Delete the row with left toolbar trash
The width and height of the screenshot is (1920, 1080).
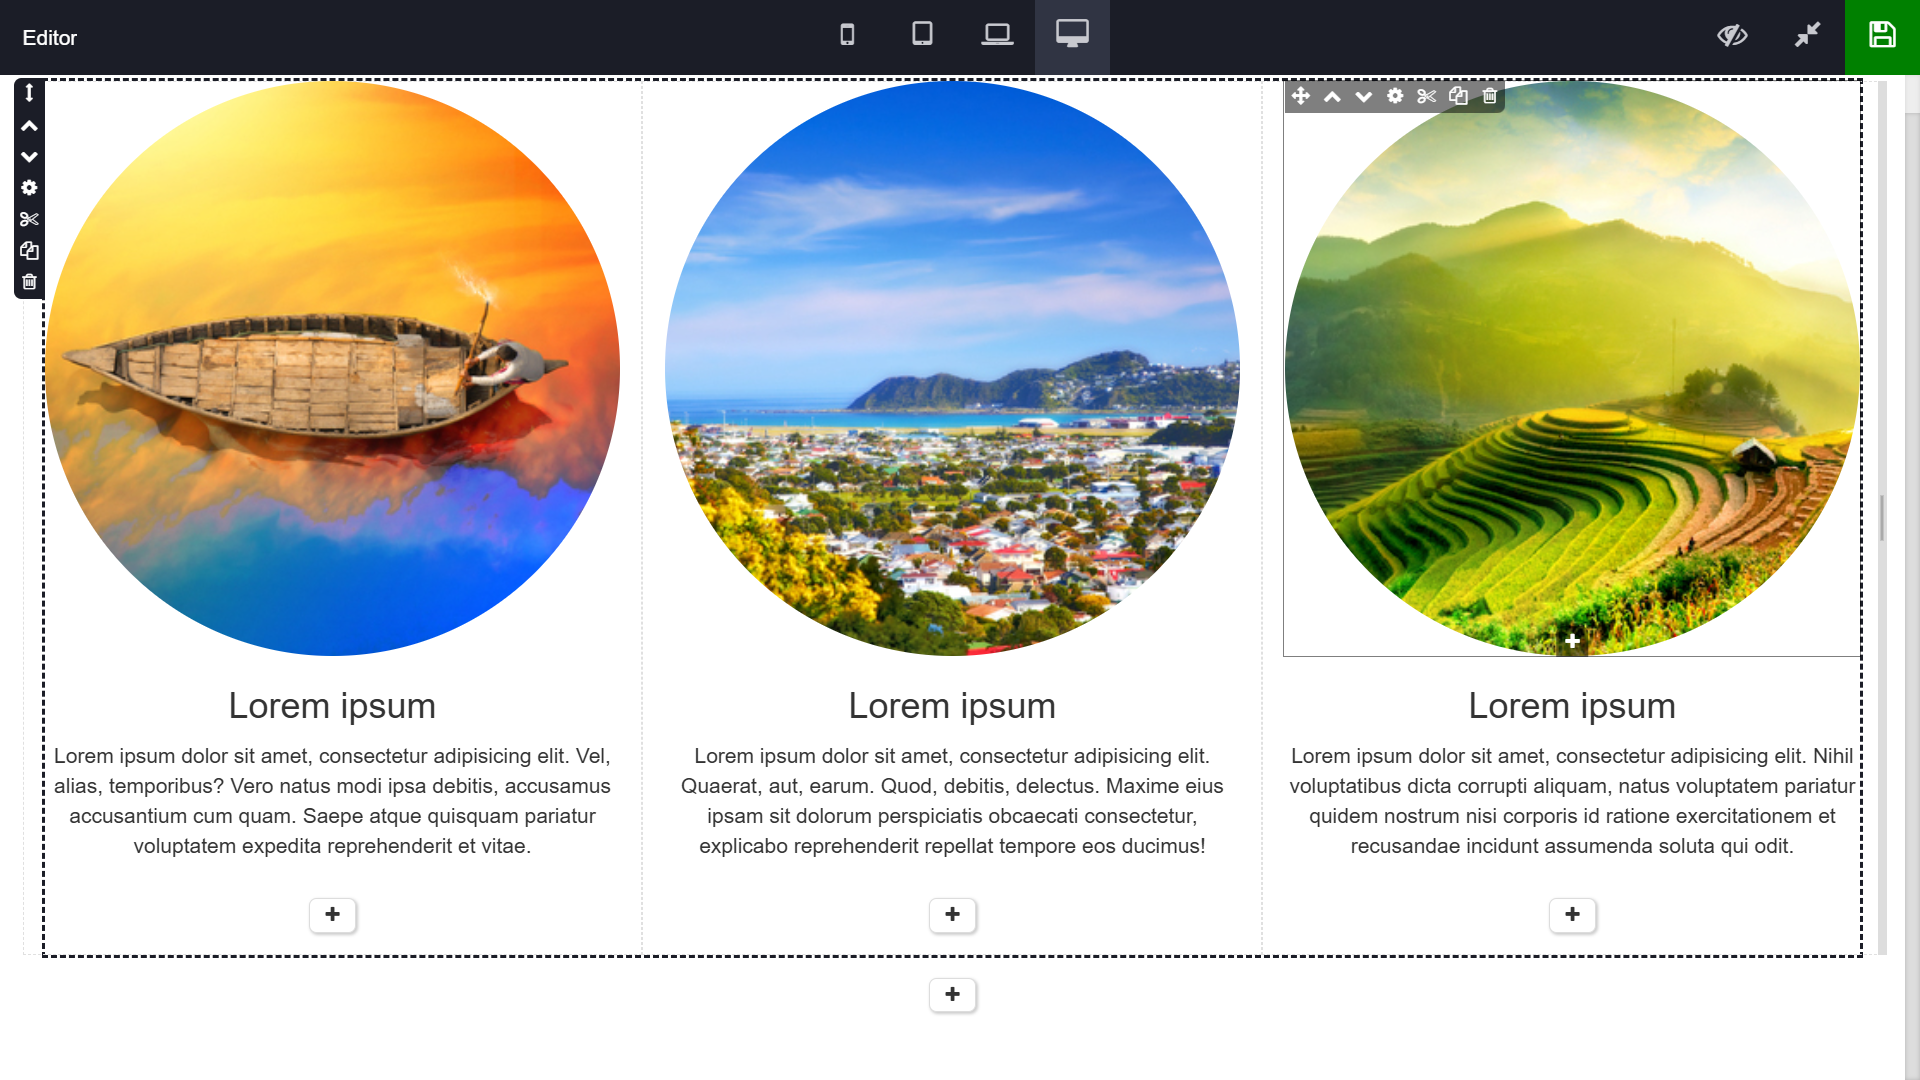pos(29,282)
